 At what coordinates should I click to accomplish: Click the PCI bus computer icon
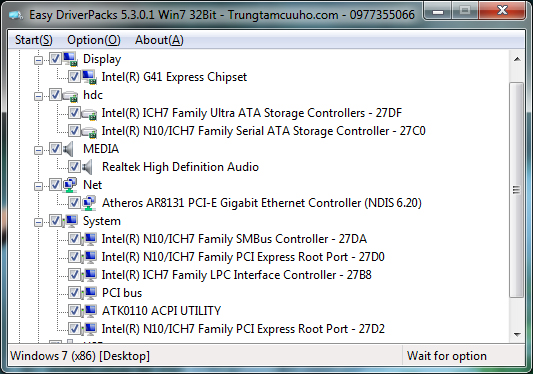[89, 293]
